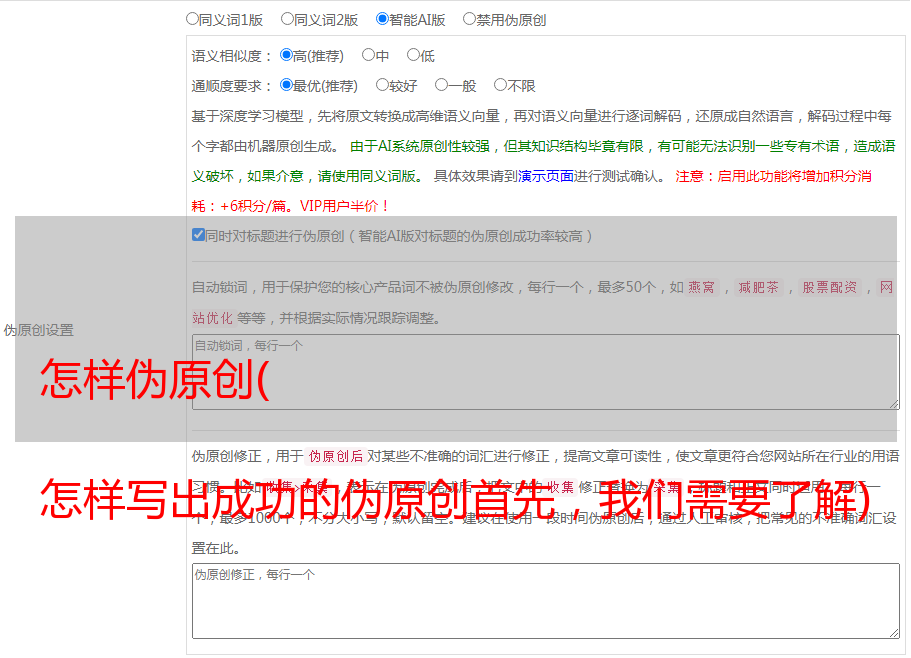
Task: Click the 伪原创设置 label
Action: (x=38, y=330)
